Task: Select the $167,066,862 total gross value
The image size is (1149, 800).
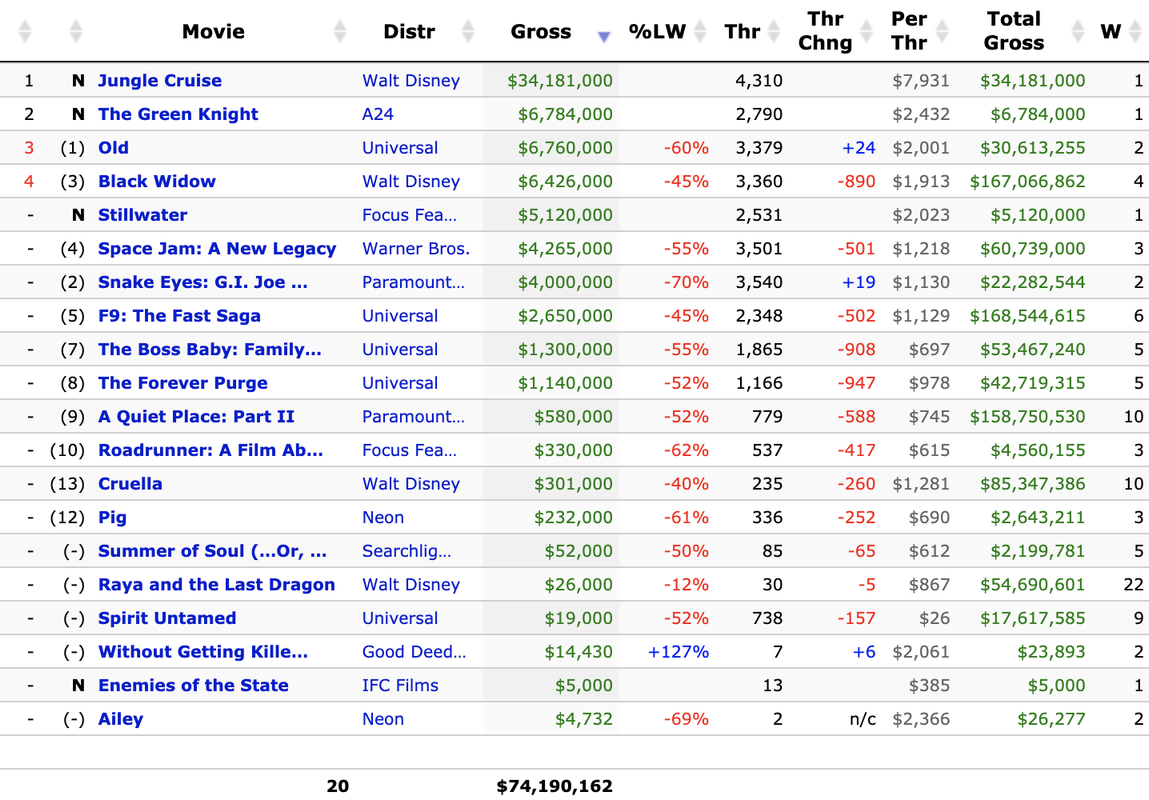Action: (x=1027, y=182)
